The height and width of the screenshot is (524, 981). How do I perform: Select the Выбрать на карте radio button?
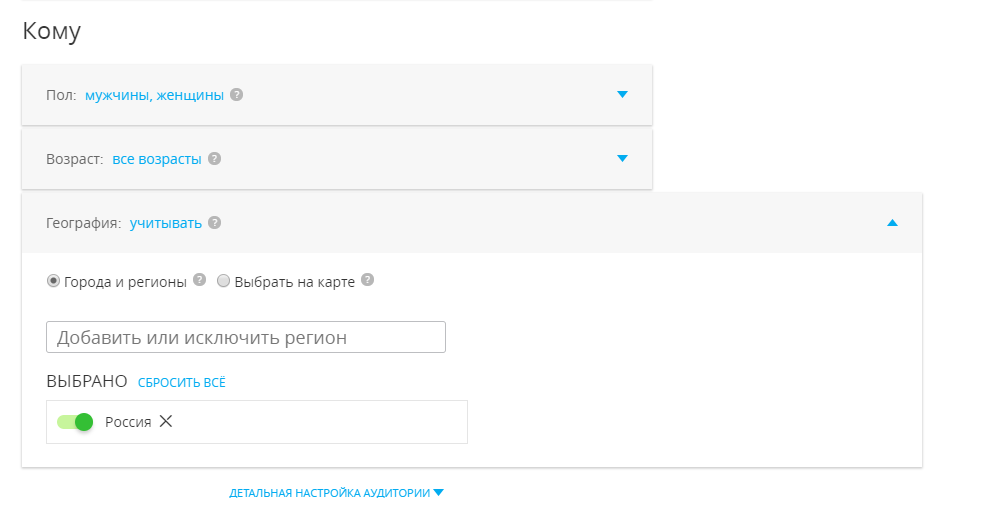click(x=224, y=282)
